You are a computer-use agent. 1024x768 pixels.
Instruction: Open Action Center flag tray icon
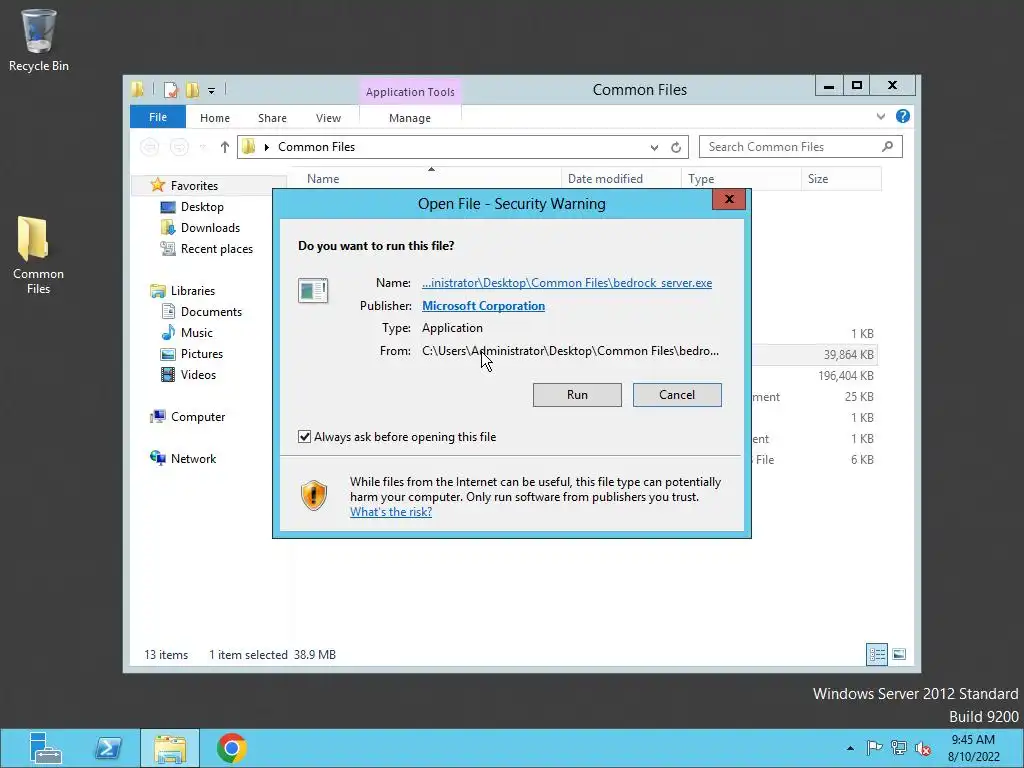[874, 748]
